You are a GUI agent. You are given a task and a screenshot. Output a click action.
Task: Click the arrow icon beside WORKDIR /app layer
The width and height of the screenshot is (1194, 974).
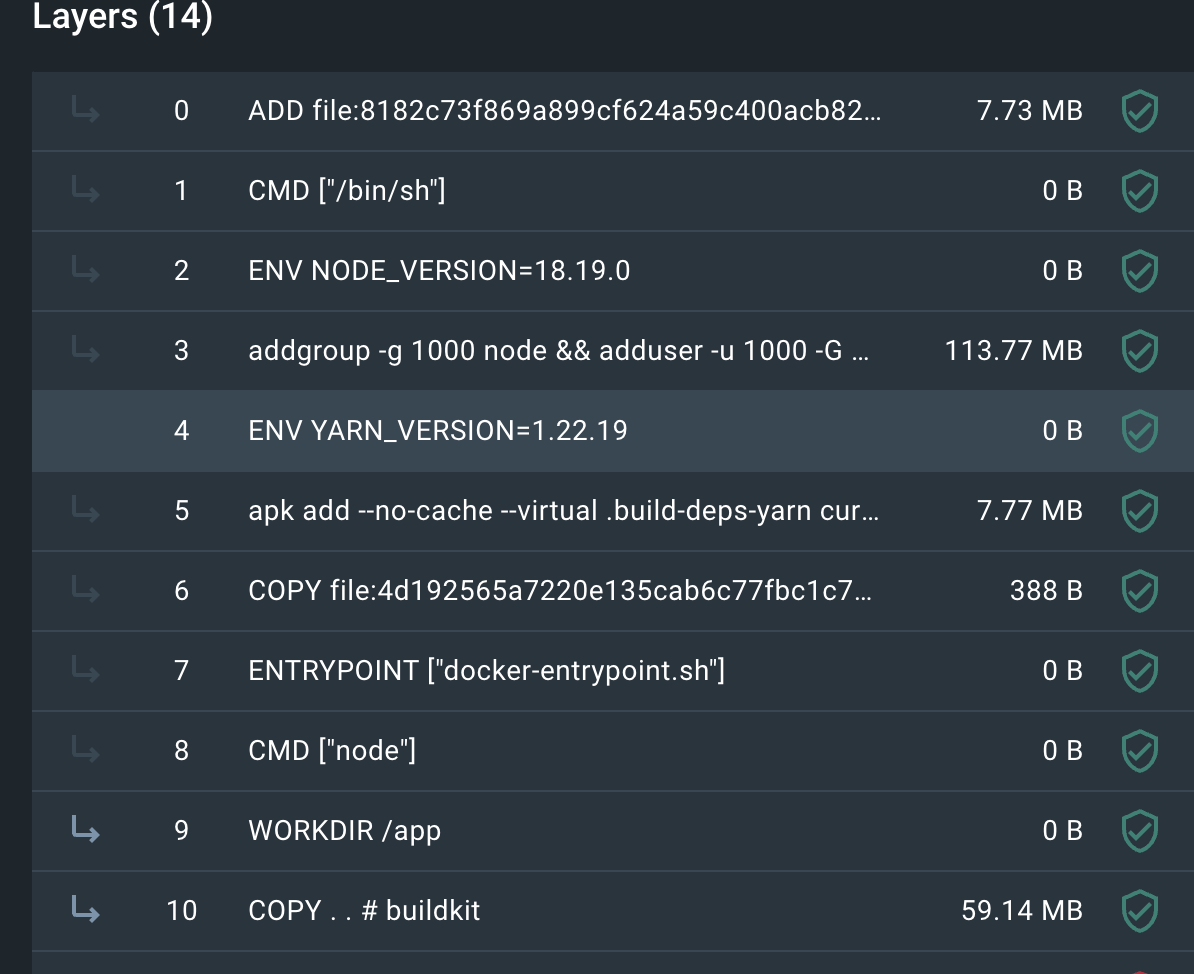(85, 829)
